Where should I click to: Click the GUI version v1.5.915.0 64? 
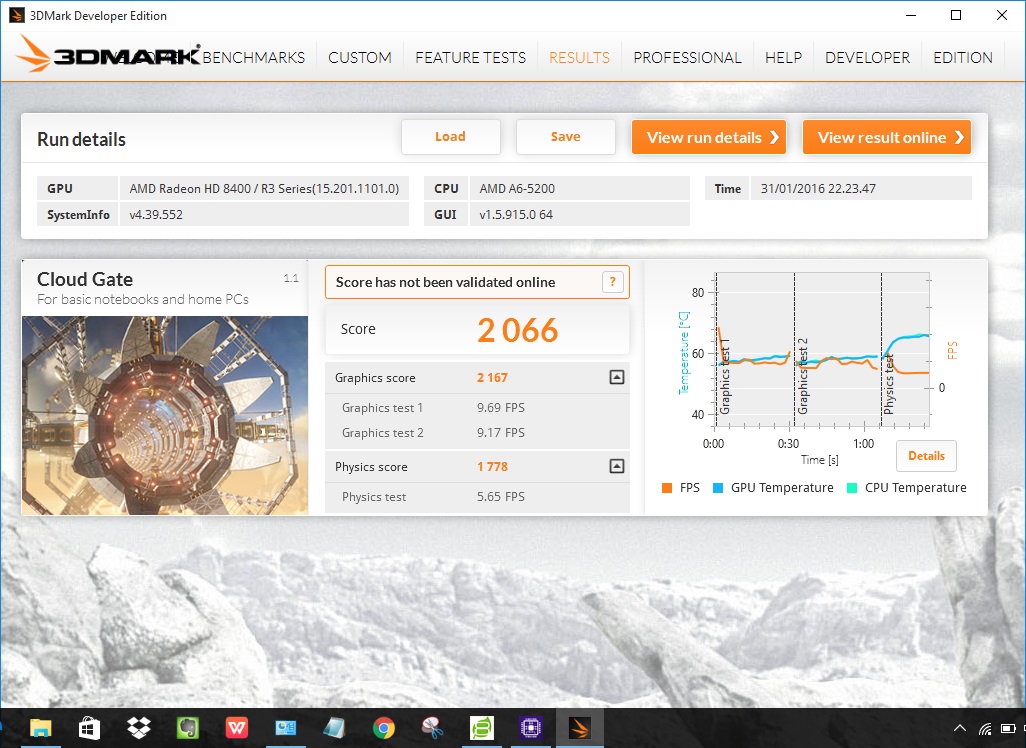point(516,215)
